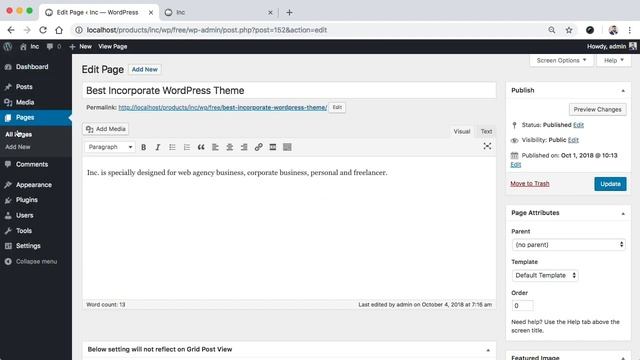The image size is (640, 360).
Task: Collapse the Featured Image box
Action: (623, 357)
